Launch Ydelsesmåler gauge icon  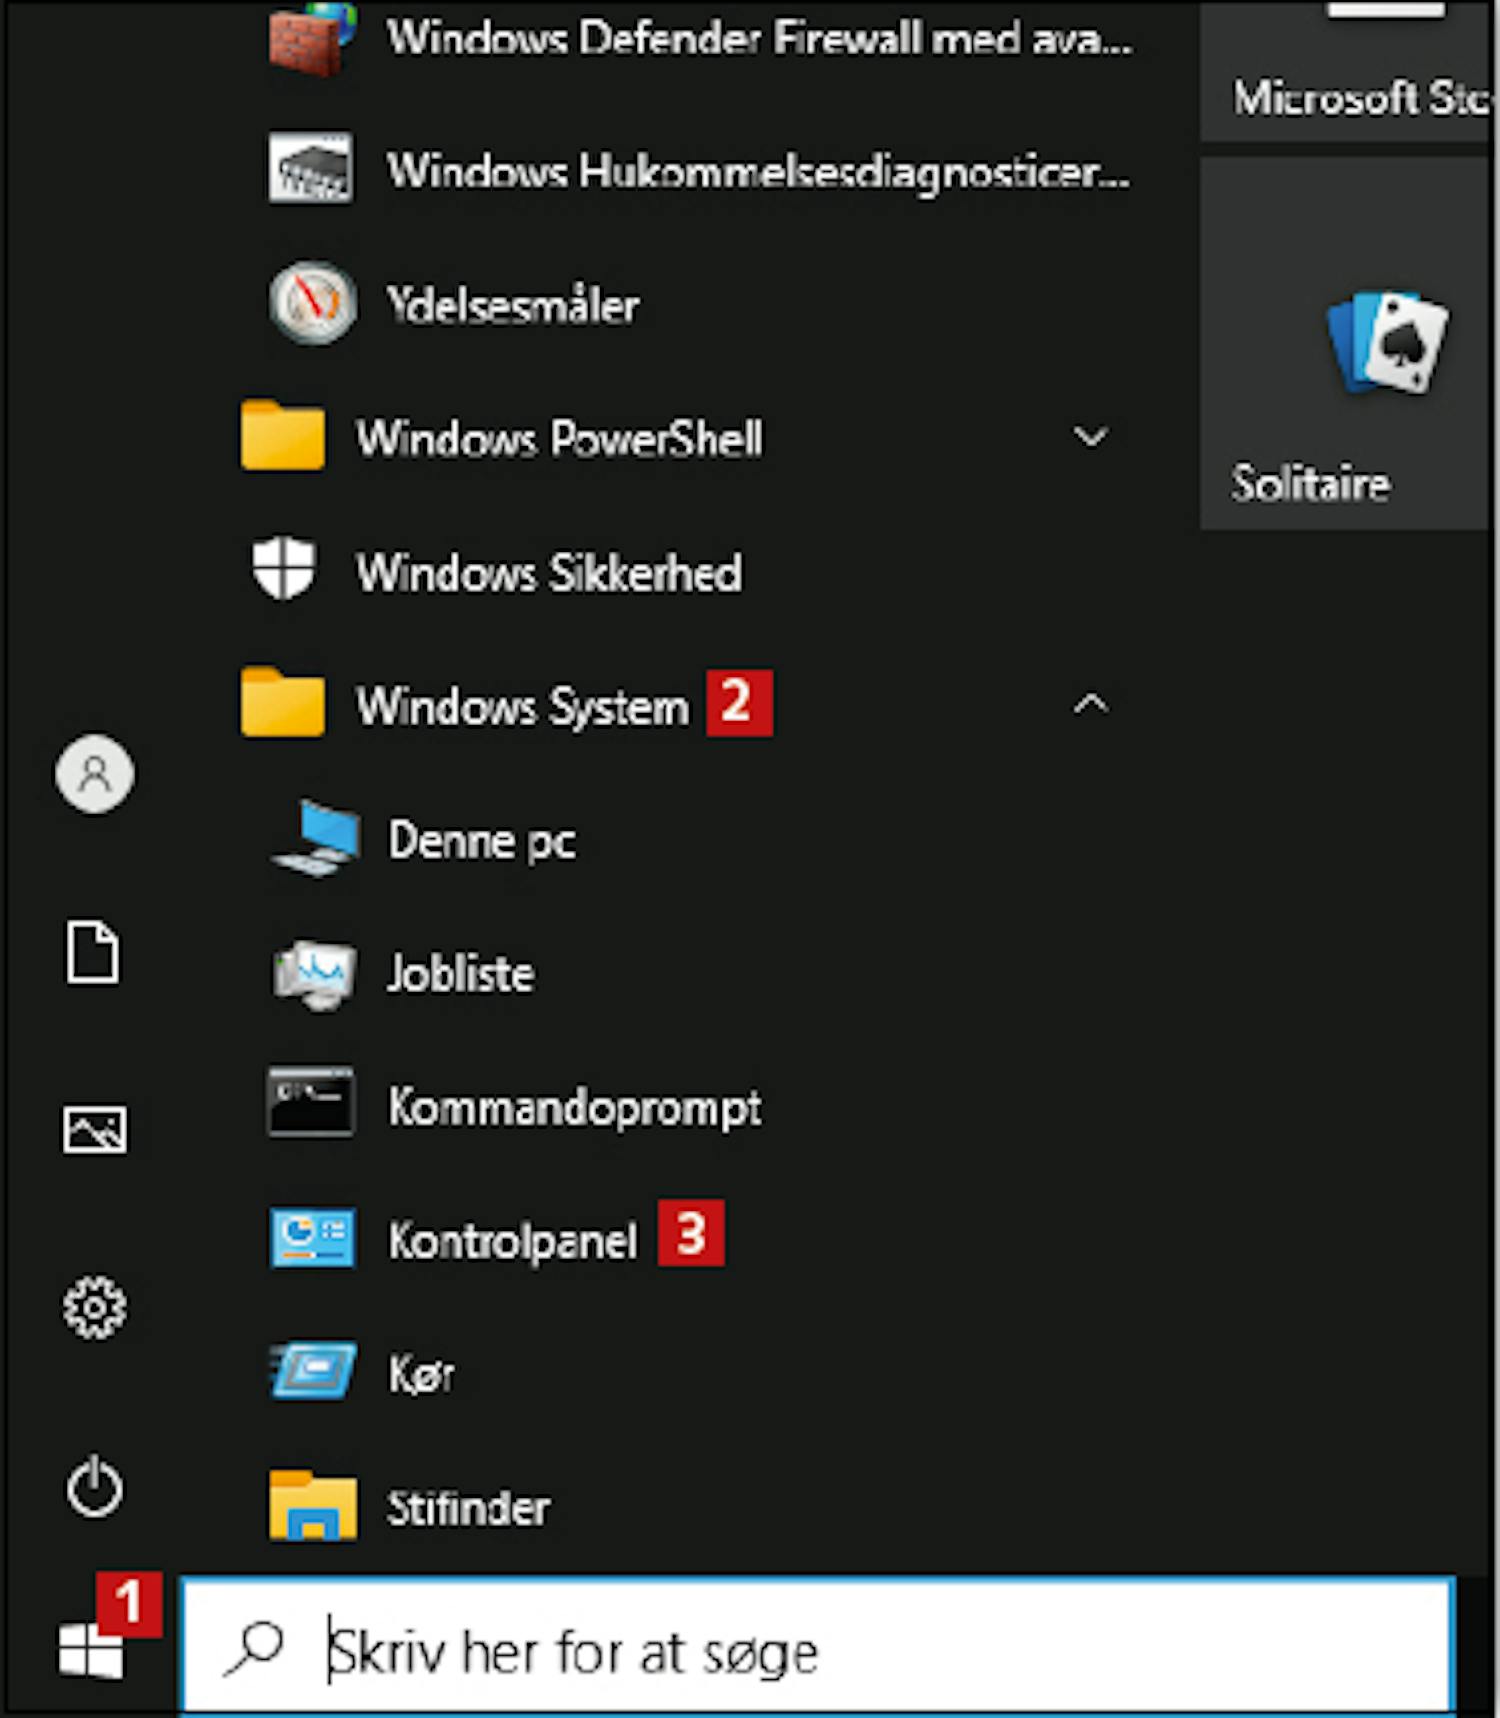[312, 303]
